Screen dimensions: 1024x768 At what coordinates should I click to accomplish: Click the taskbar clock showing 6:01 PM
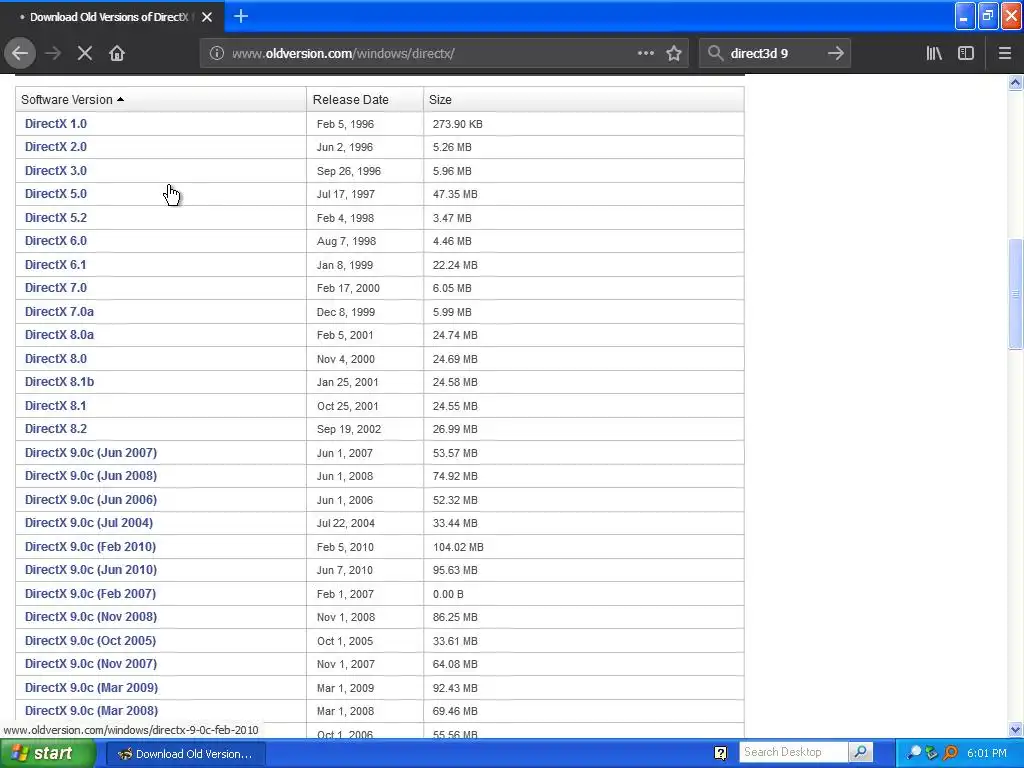(x=986, y=754)
